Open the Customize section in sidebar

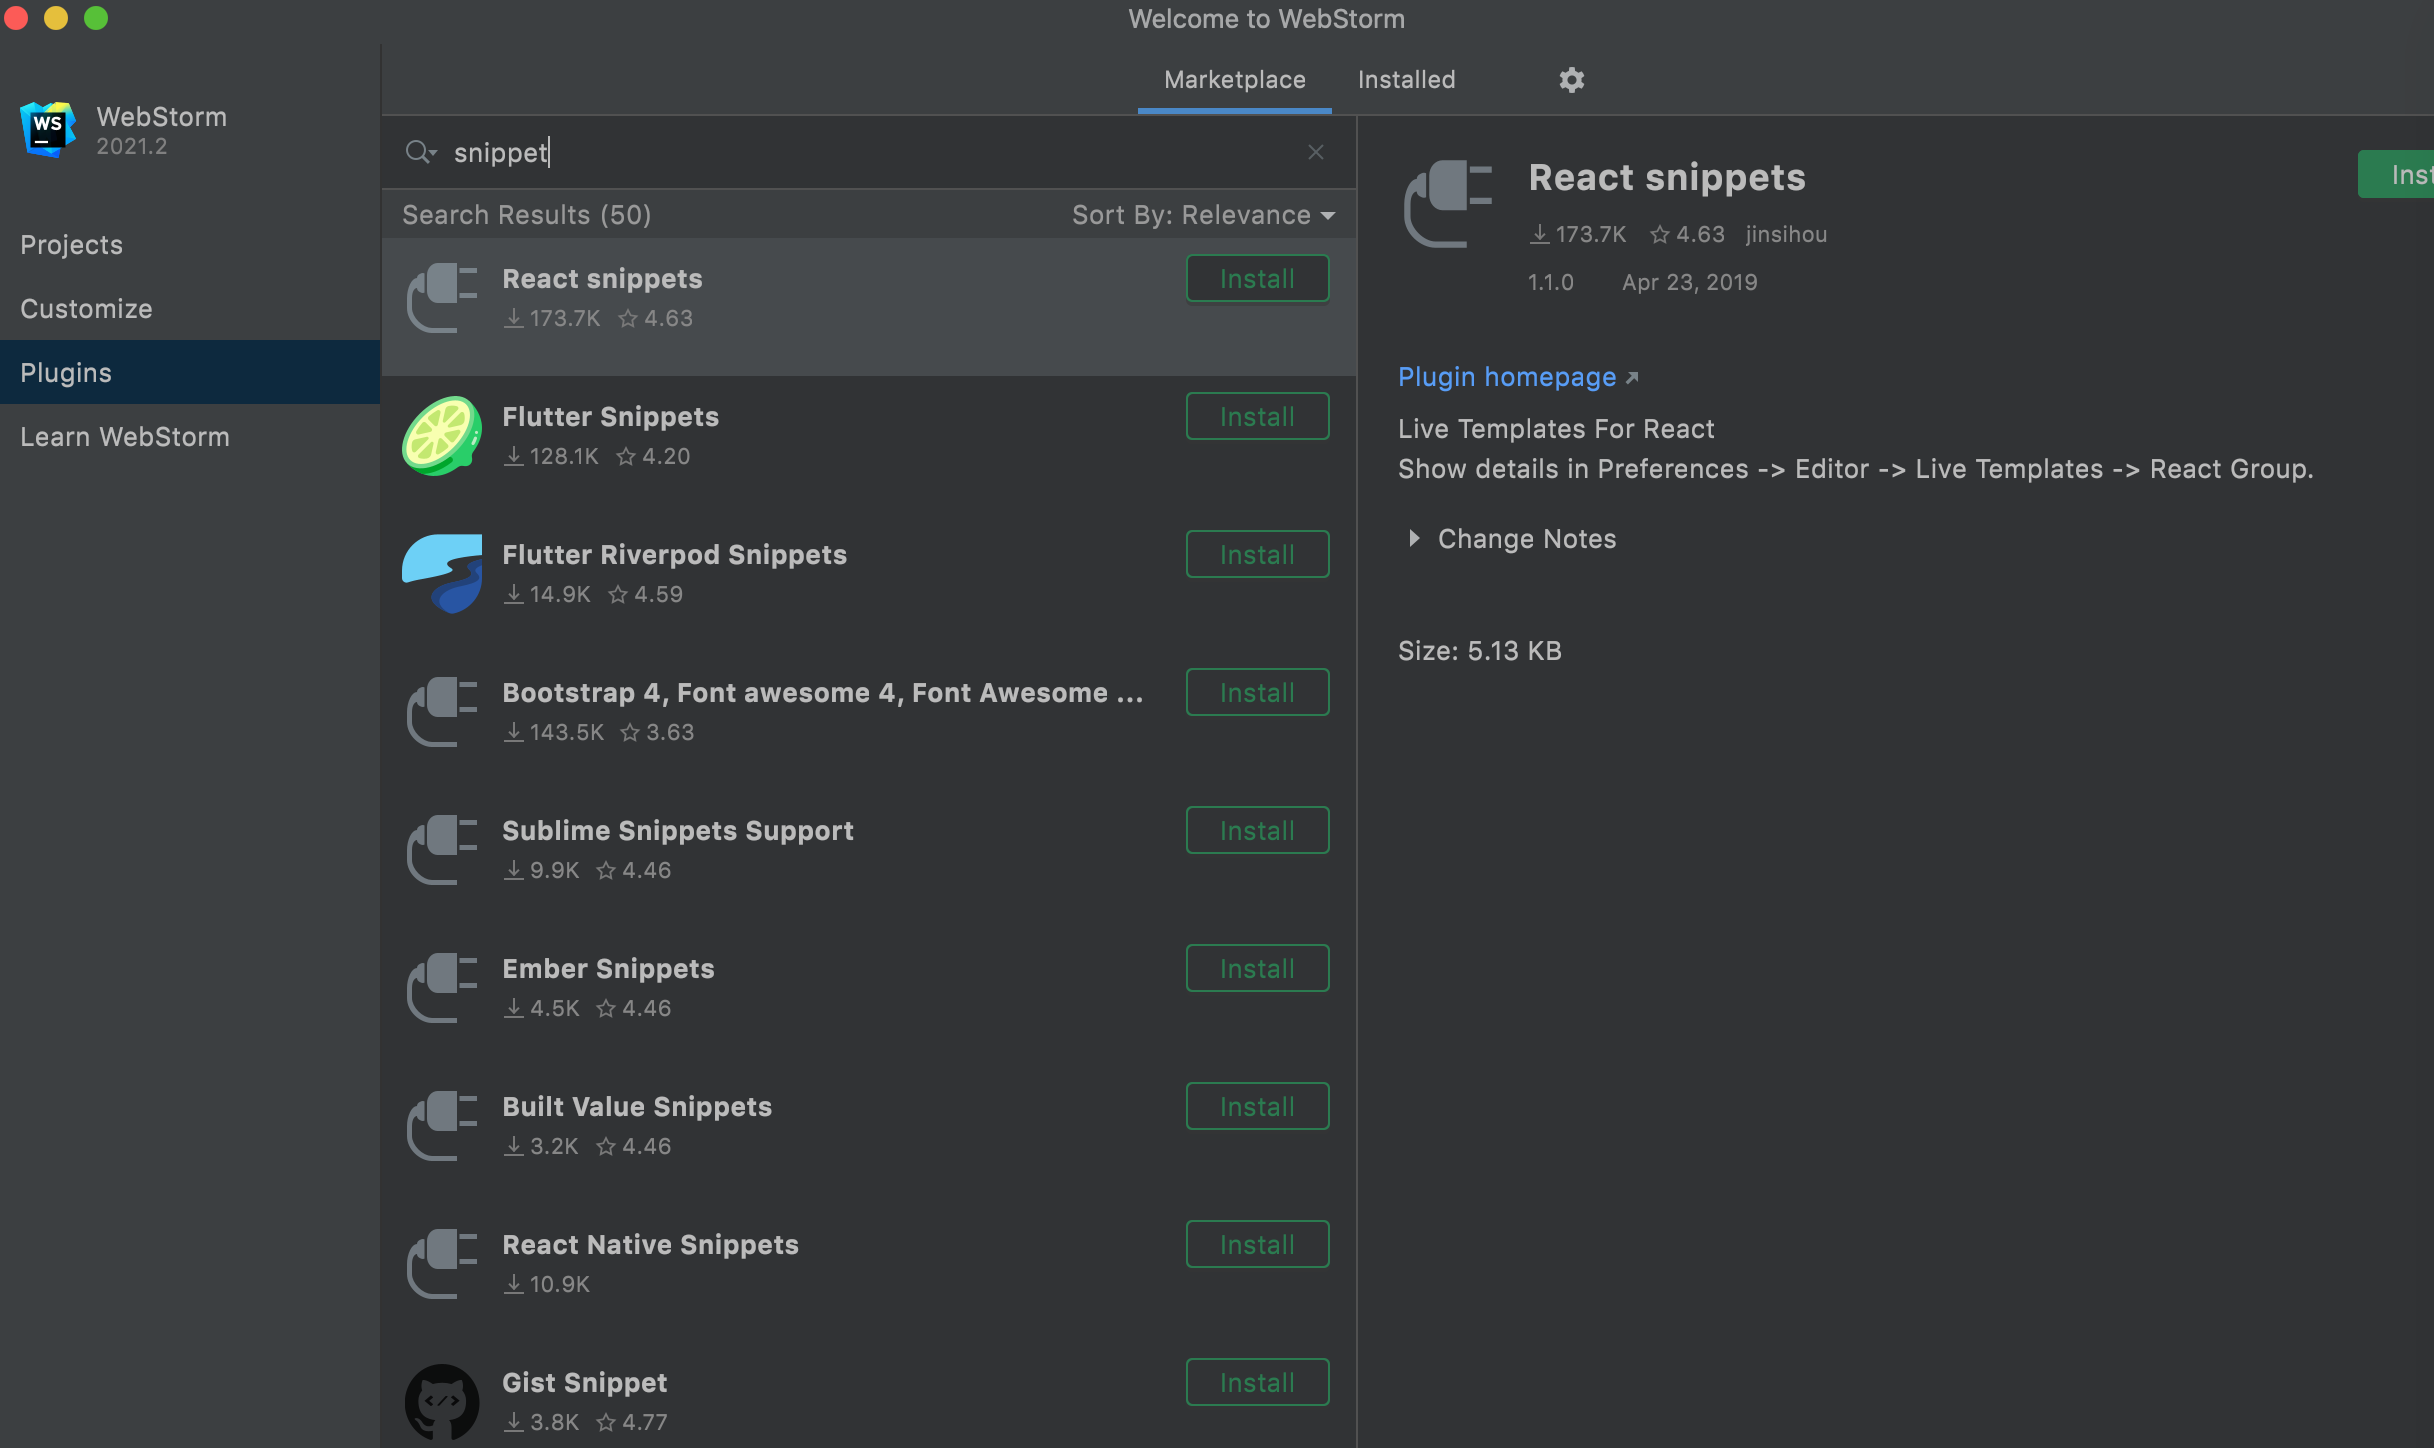(87, 309)
